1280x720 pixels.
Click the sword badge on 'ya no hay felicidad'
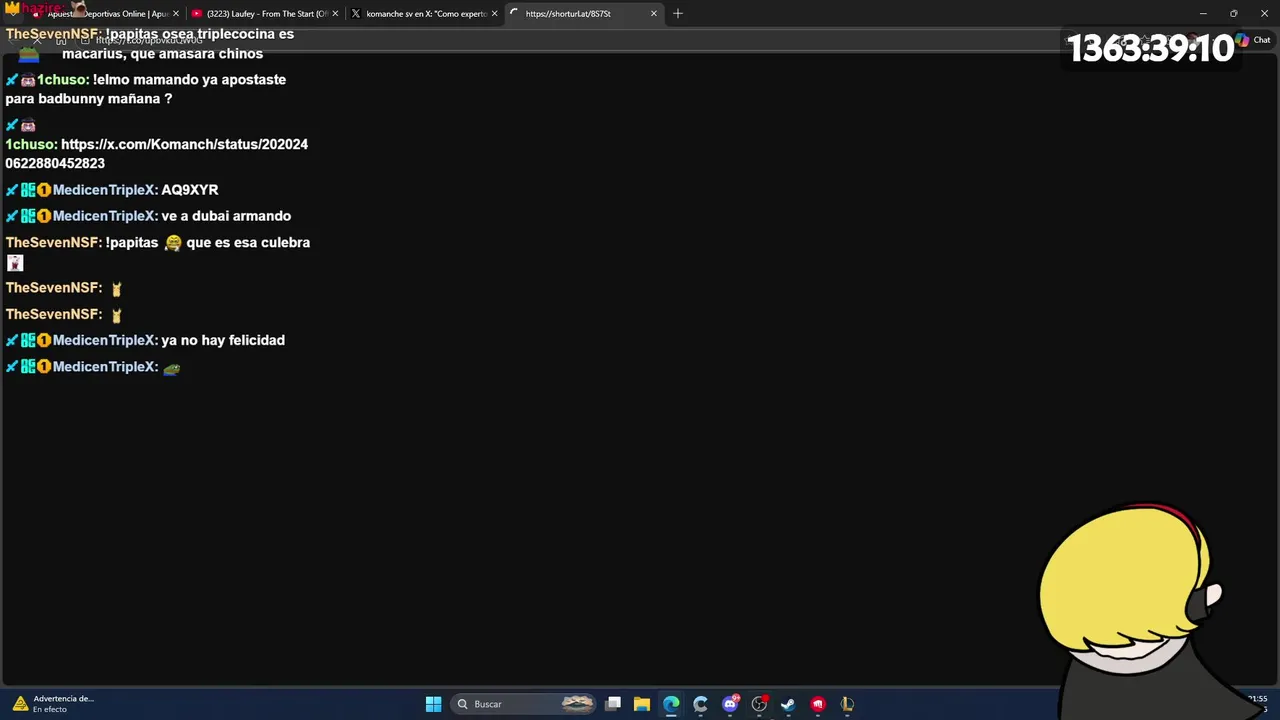pyautogui.click(x=12, y=340)
